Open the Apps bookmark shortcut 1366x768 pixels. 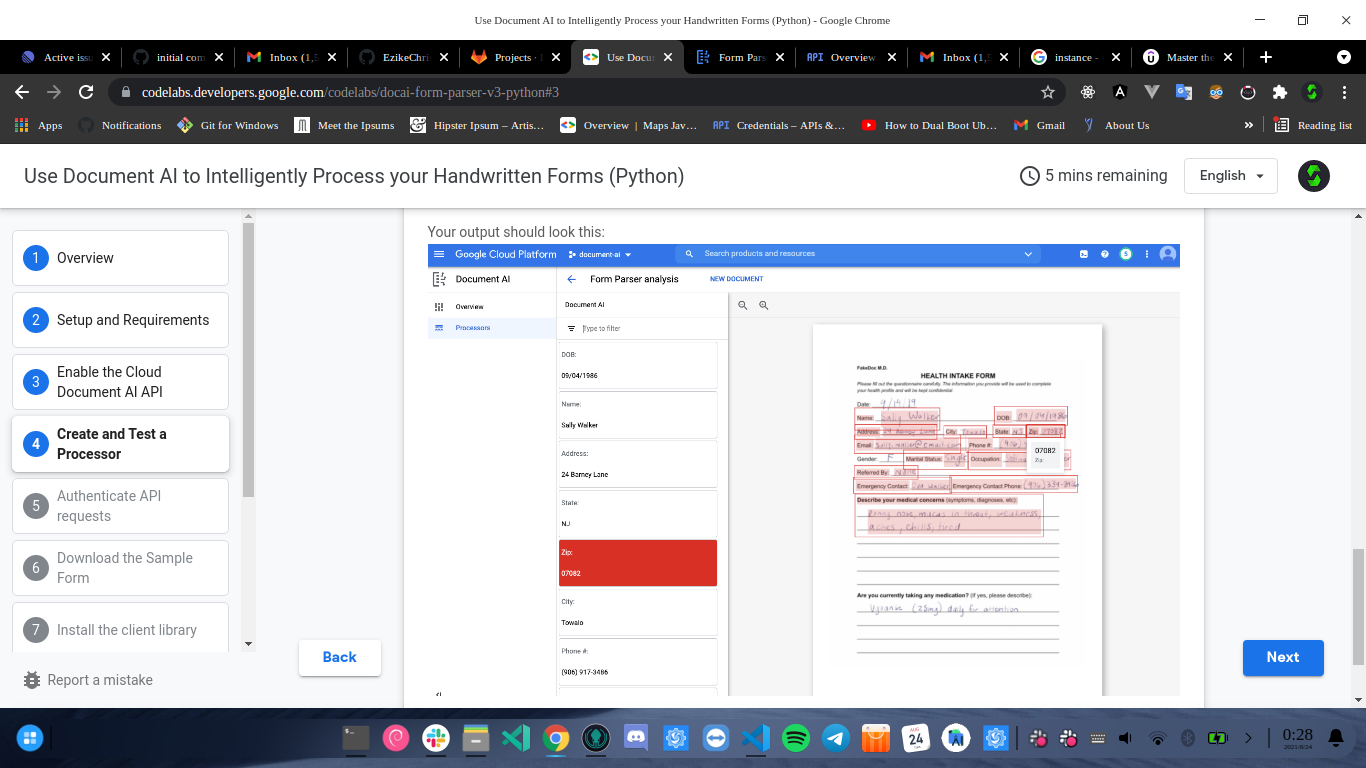40,125
